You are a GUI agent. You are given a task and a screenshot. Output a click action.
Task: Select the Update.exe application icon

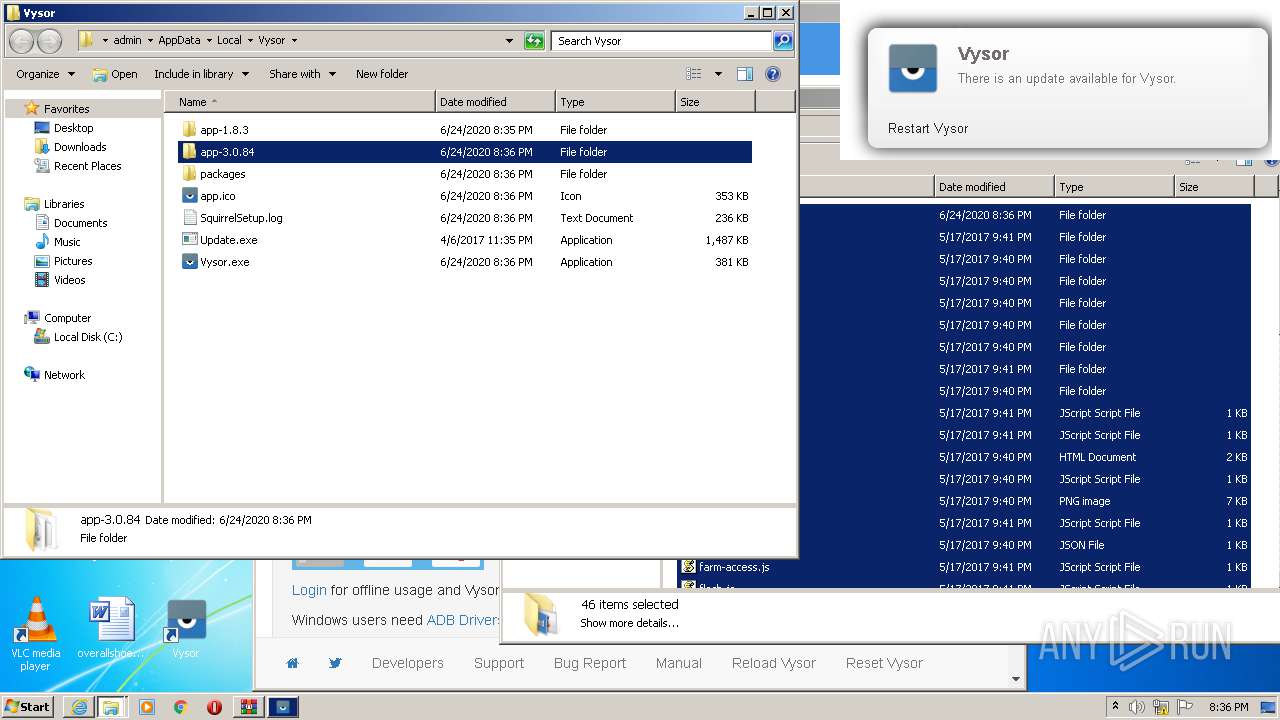click(x=190, y=240)
